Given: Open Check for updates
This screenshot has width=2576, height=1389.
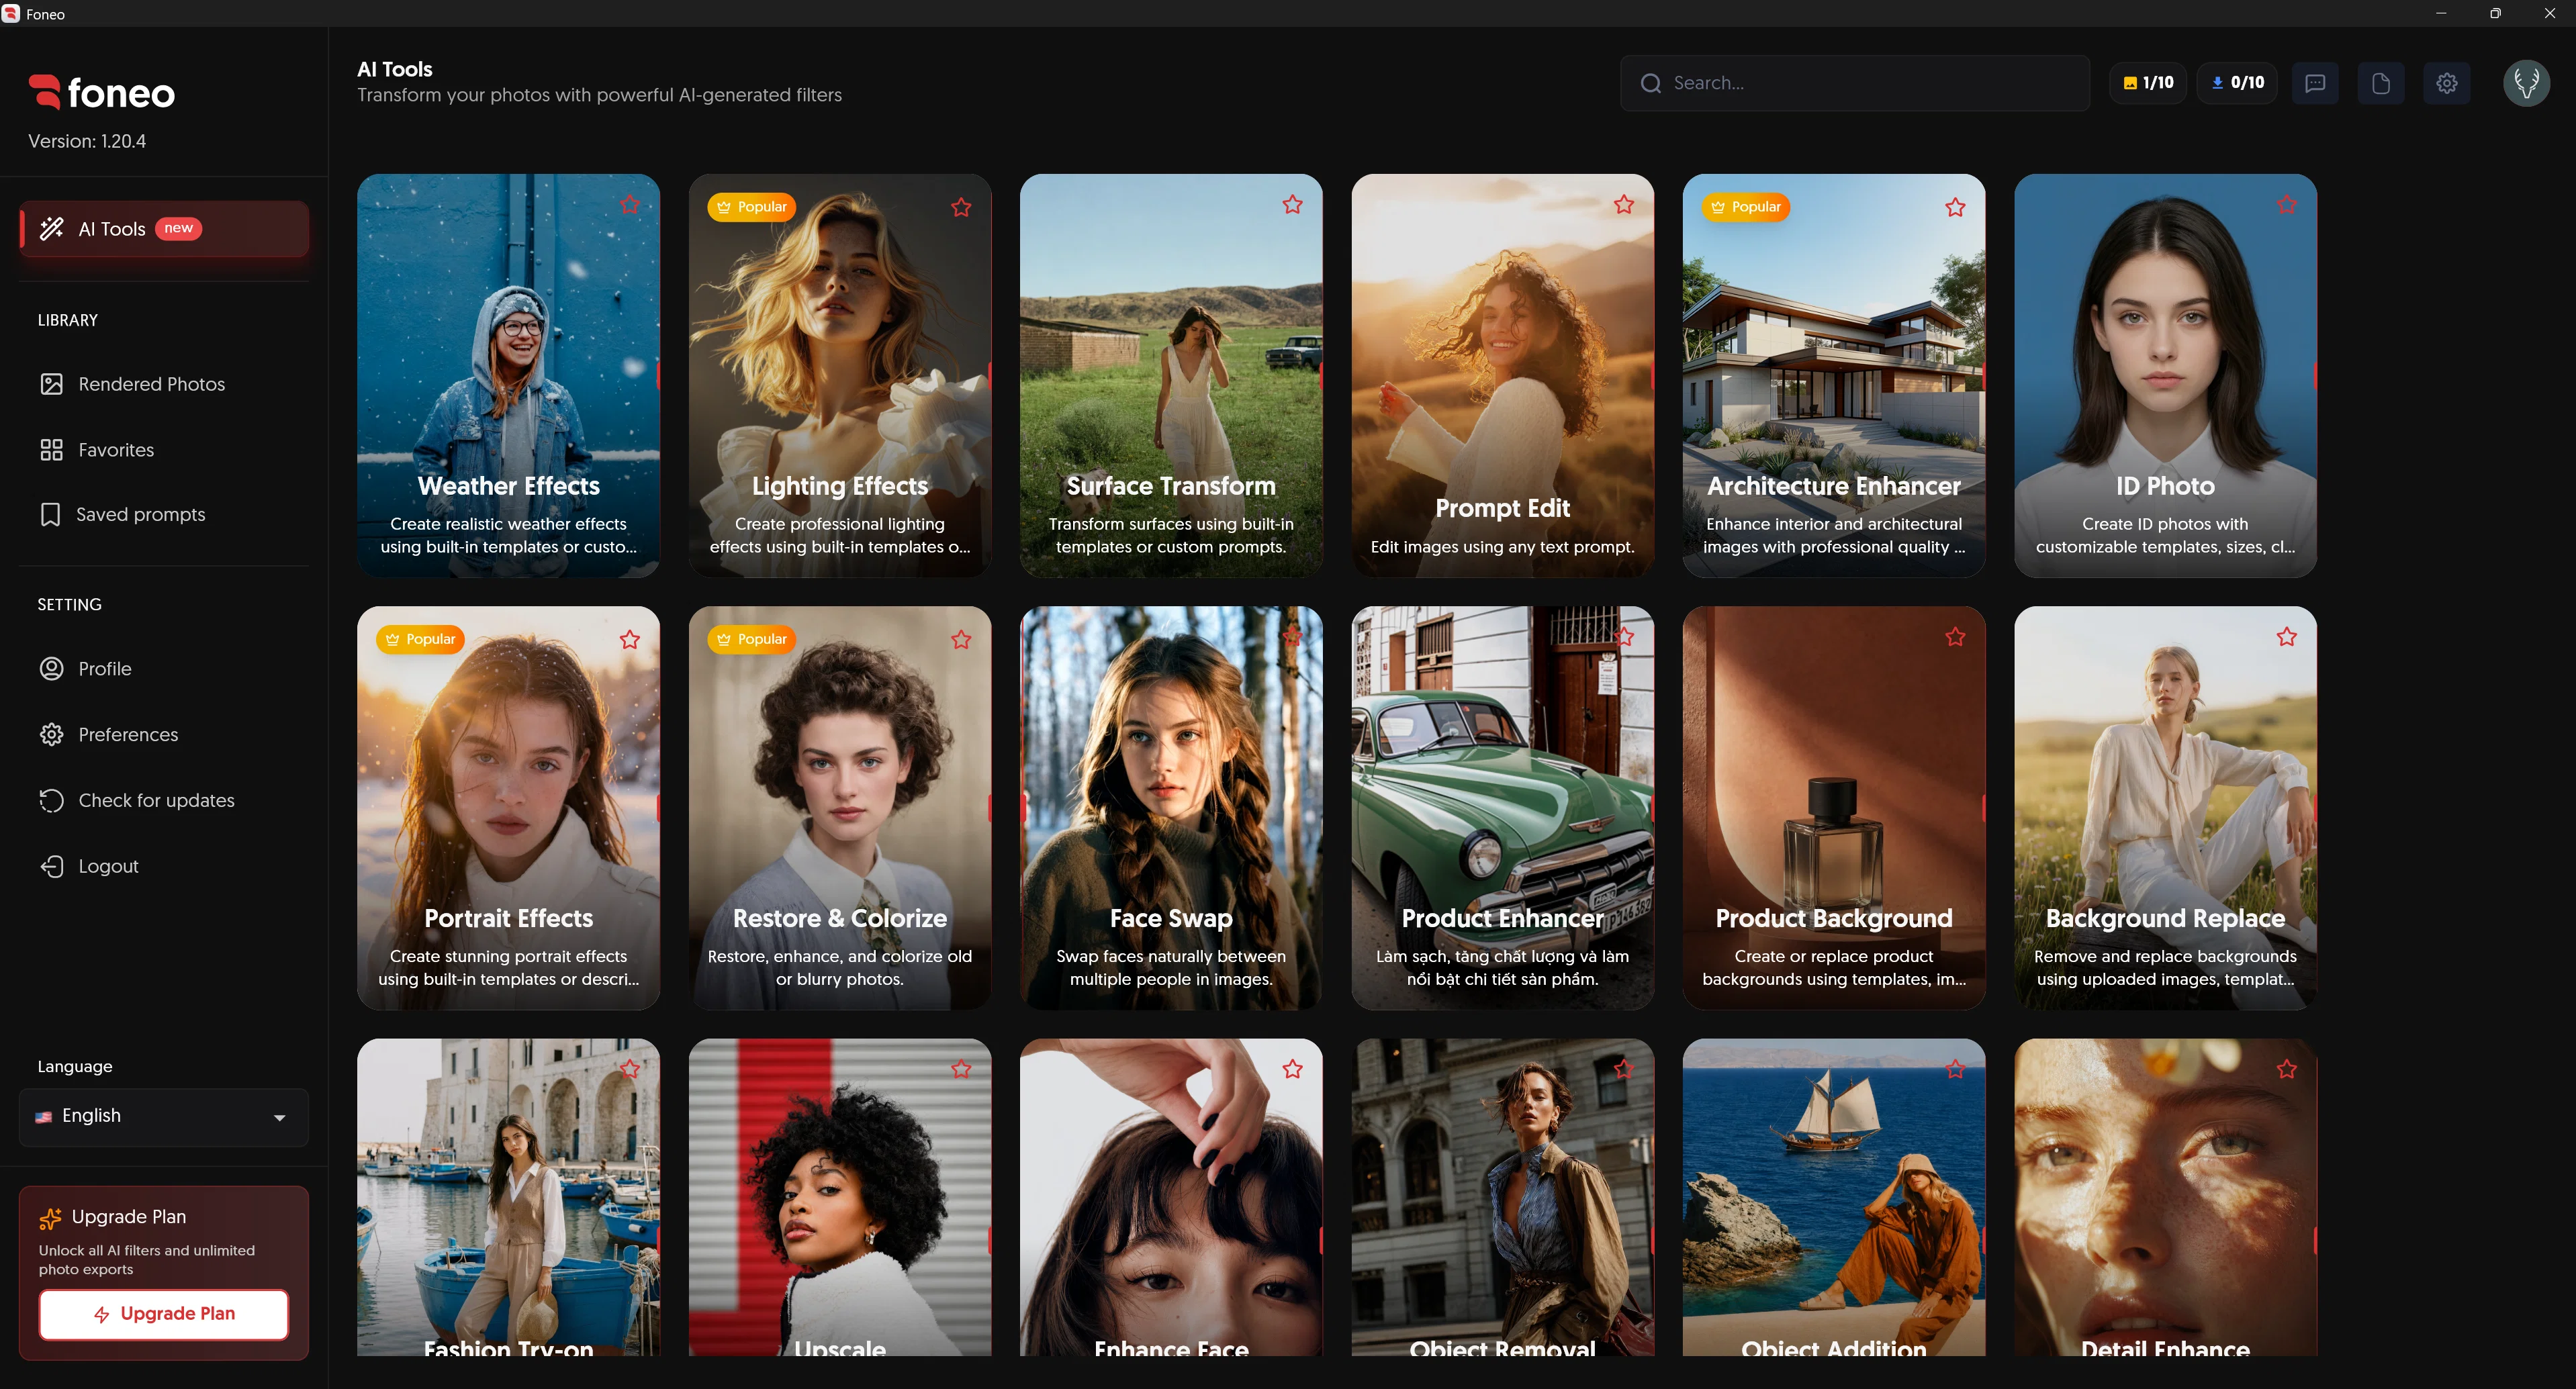Looking at the screenshot, I should 164,800.
